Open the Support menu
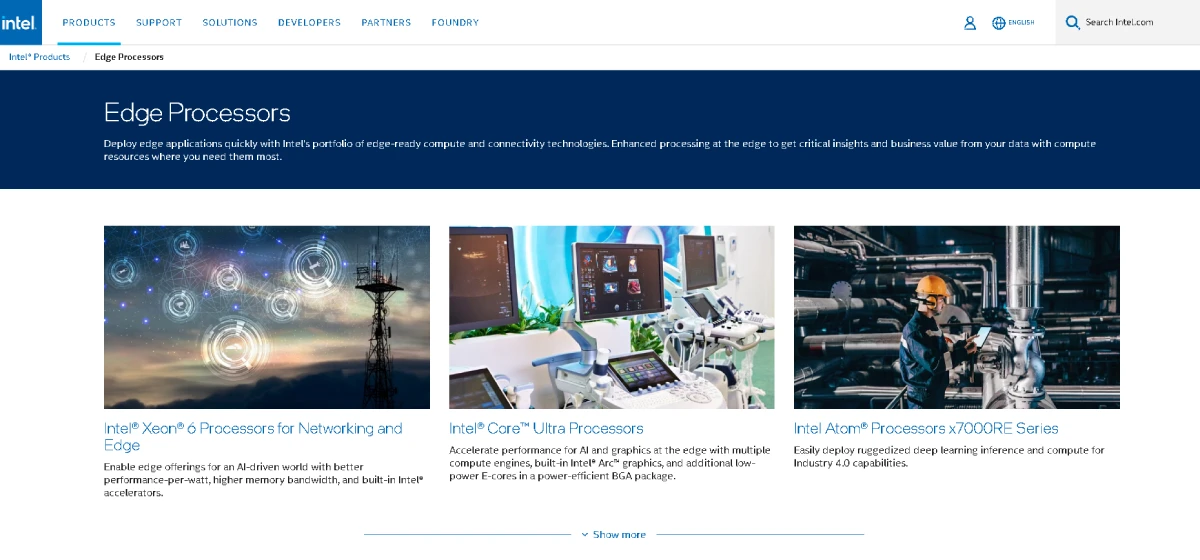This screenshot has width=1200, height=560. click(x=159, y=22)
